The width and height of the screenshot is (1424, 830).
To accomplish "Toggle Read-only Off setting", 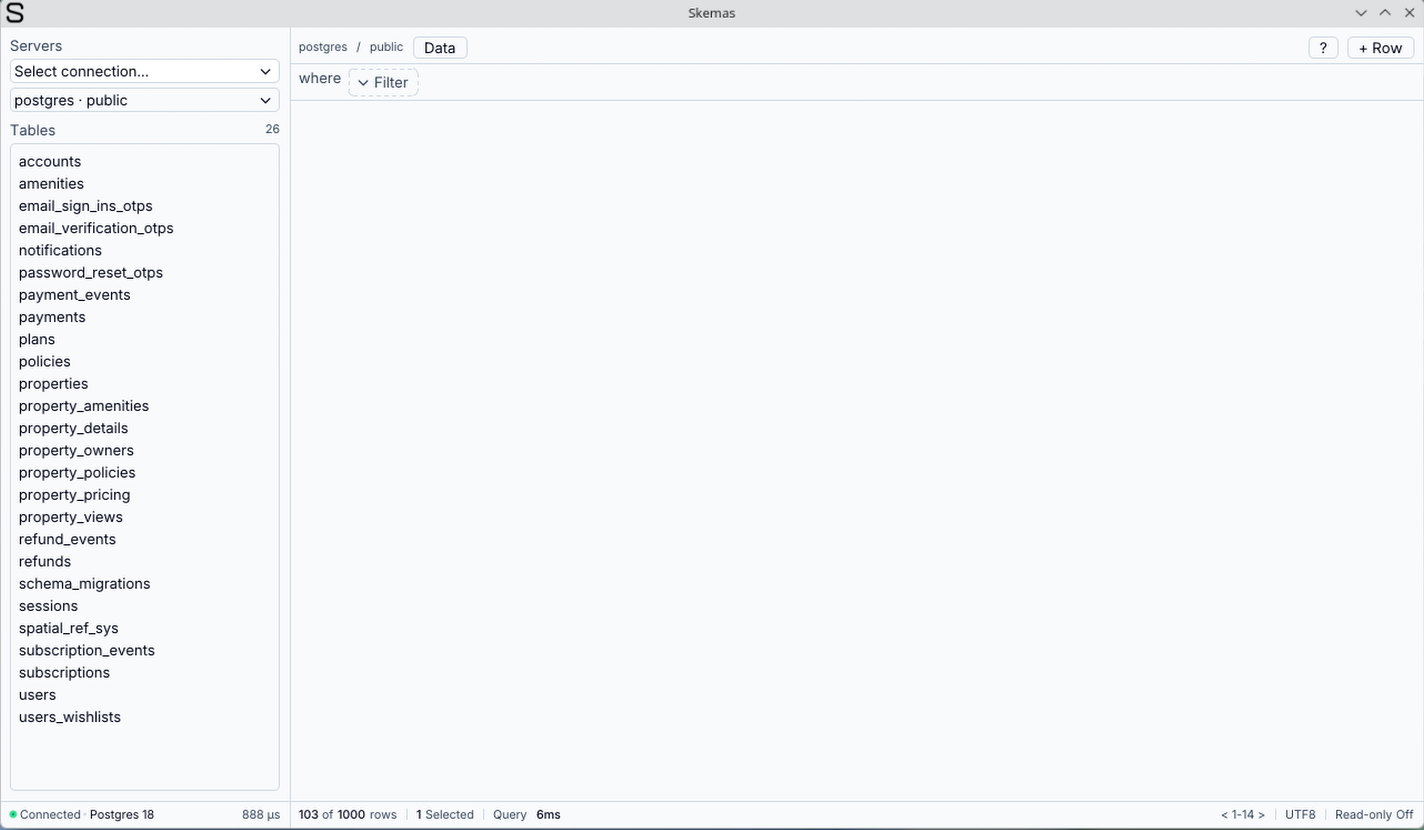I will tap(1374, 815).
